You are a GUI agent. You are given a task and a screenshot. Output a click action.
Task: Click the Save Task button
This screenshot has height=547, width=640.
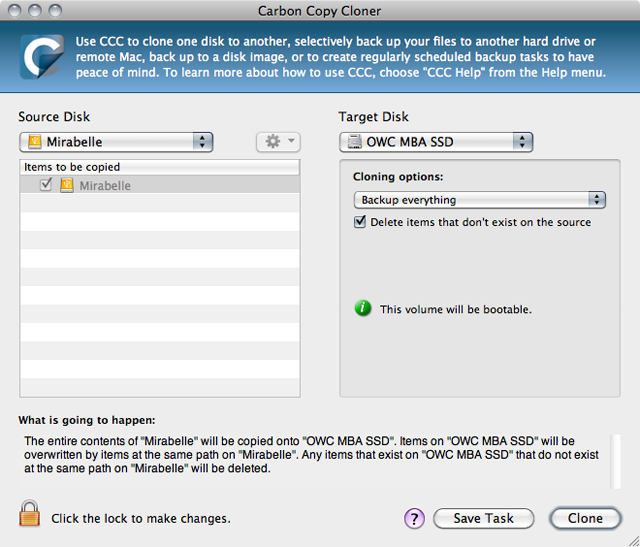(x=484, y=518)
